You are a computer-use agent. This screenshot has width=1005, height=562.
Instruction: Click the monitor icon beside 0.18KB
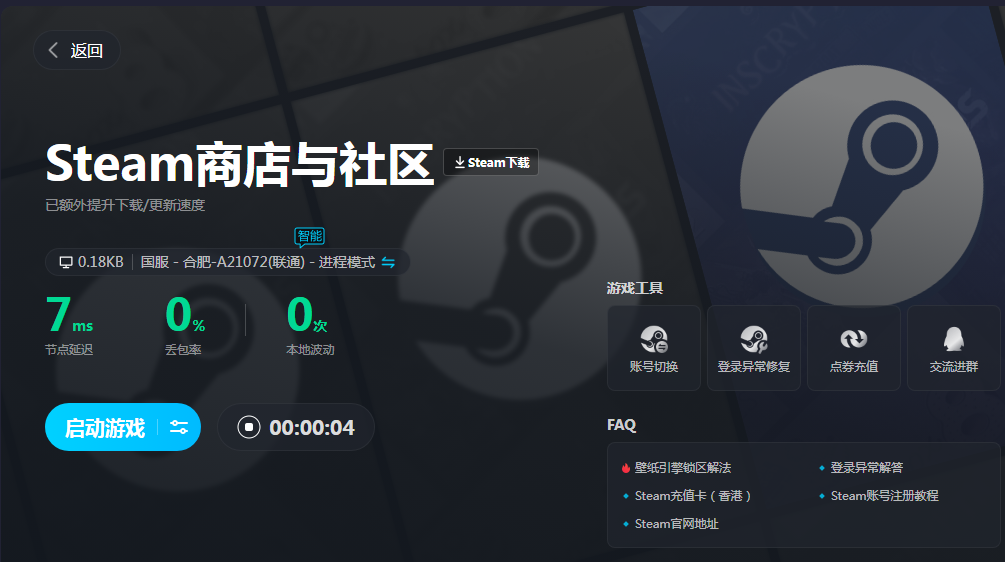[x=66, y=262]
